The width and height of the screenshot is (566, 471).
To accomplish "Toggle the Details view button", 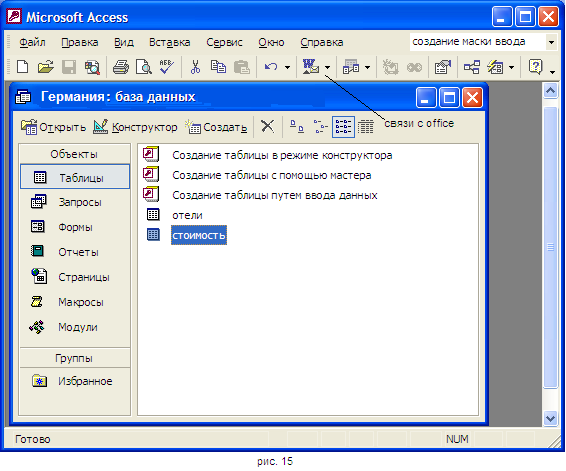I will point(366,127).
